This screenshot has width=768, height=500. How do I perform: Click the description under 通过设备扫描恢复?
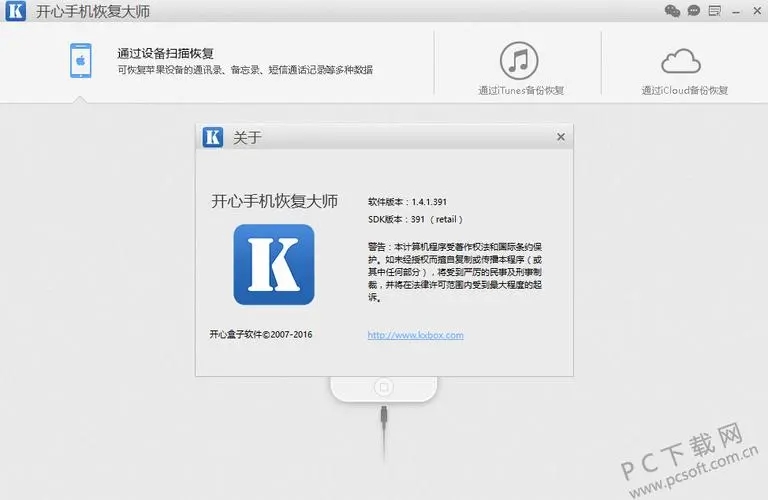click(245, 70)
